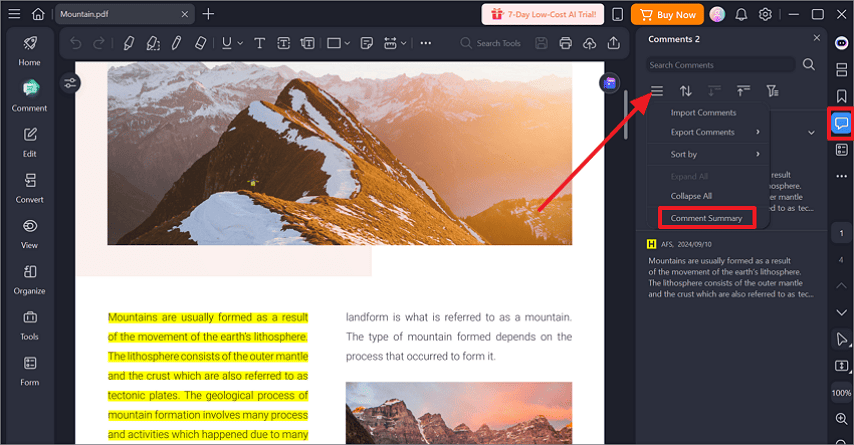
Task: Collapse the page comments group chevron
Action: (x=812, y=132)
